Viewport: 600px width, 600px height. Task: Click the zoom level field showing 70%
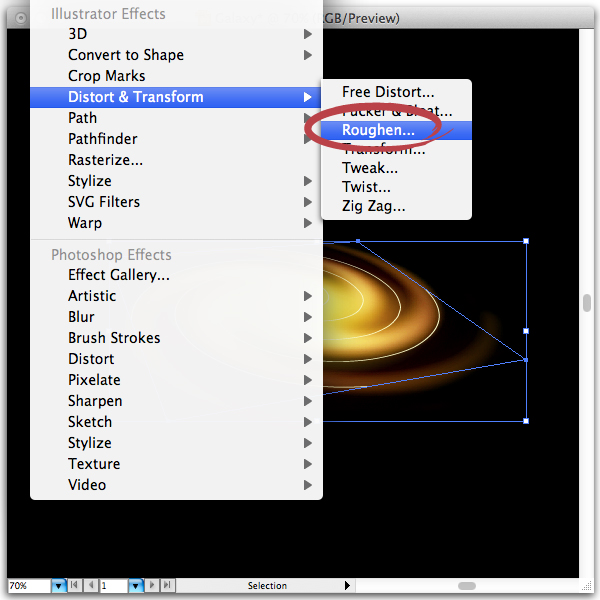29,586
